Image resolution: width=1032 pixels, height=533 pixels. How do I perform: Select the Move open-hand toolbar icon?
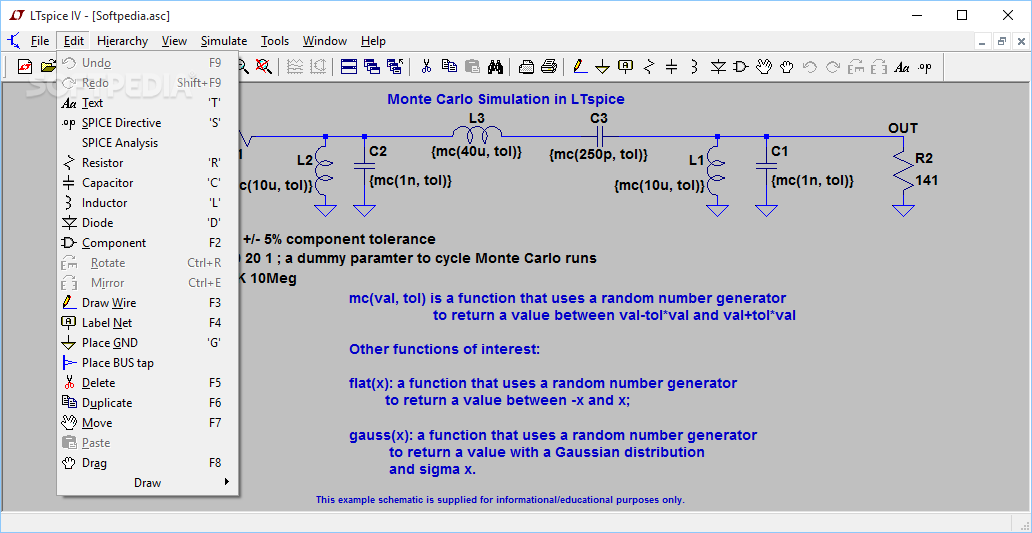click(x=763, y=66)
